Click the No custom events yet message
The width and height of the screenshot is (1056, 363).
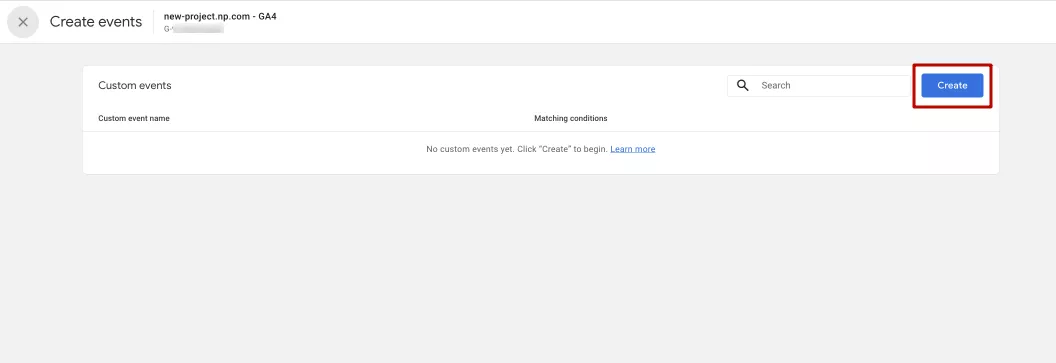click(517, 149)
